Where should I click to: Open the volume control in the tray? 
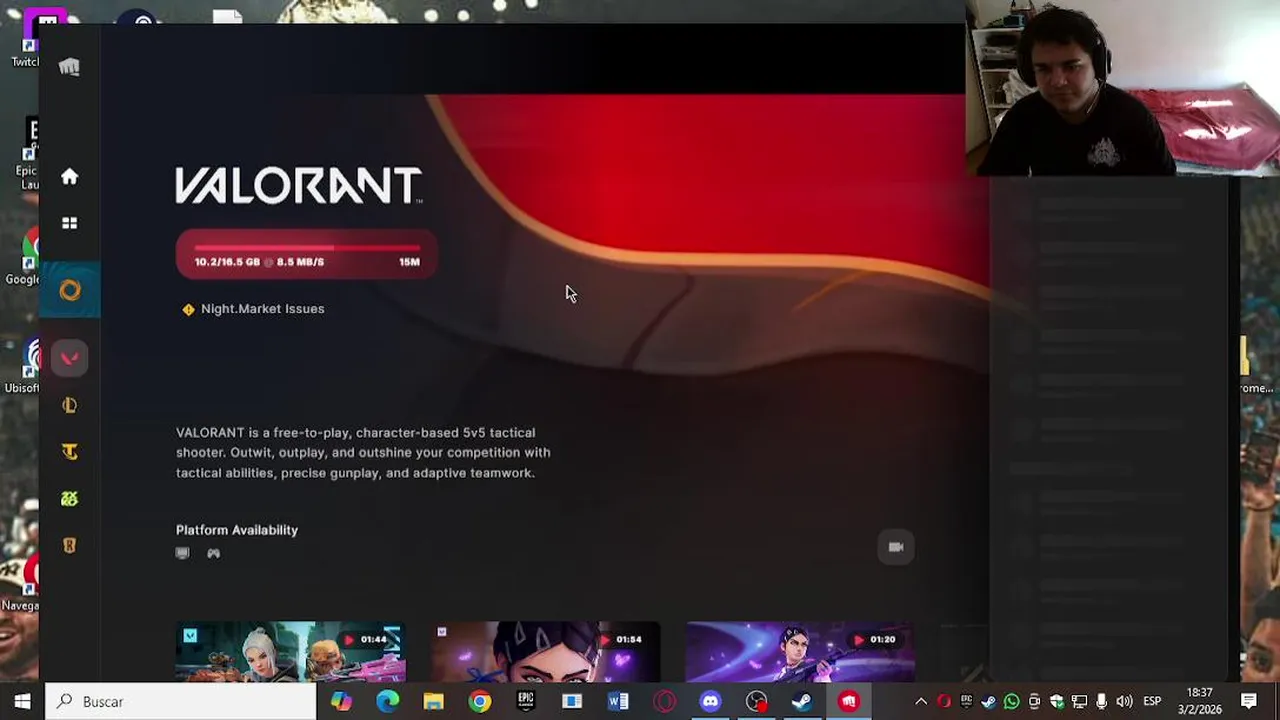tap(1124, 701)
